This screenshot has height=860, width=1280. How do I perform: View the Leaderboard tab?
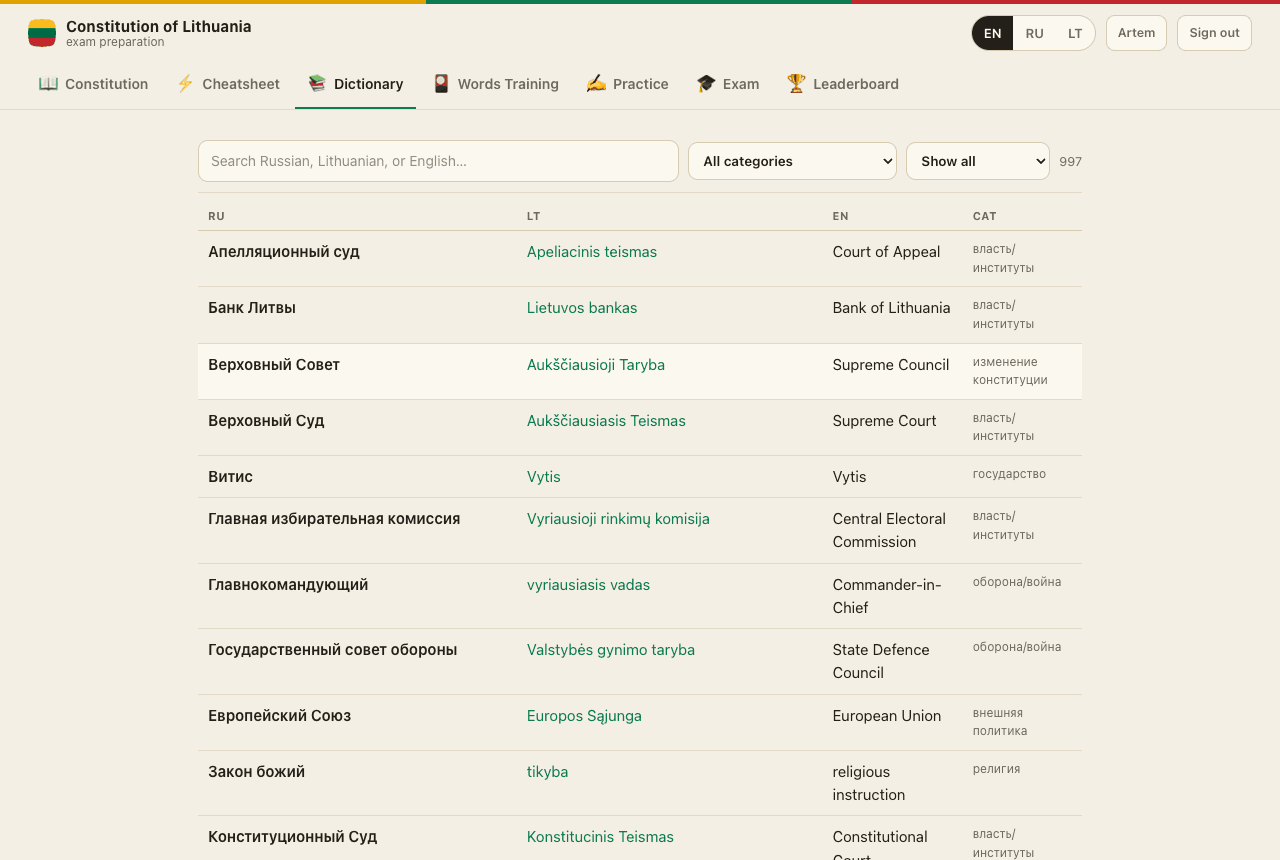[x=842, y=84]
